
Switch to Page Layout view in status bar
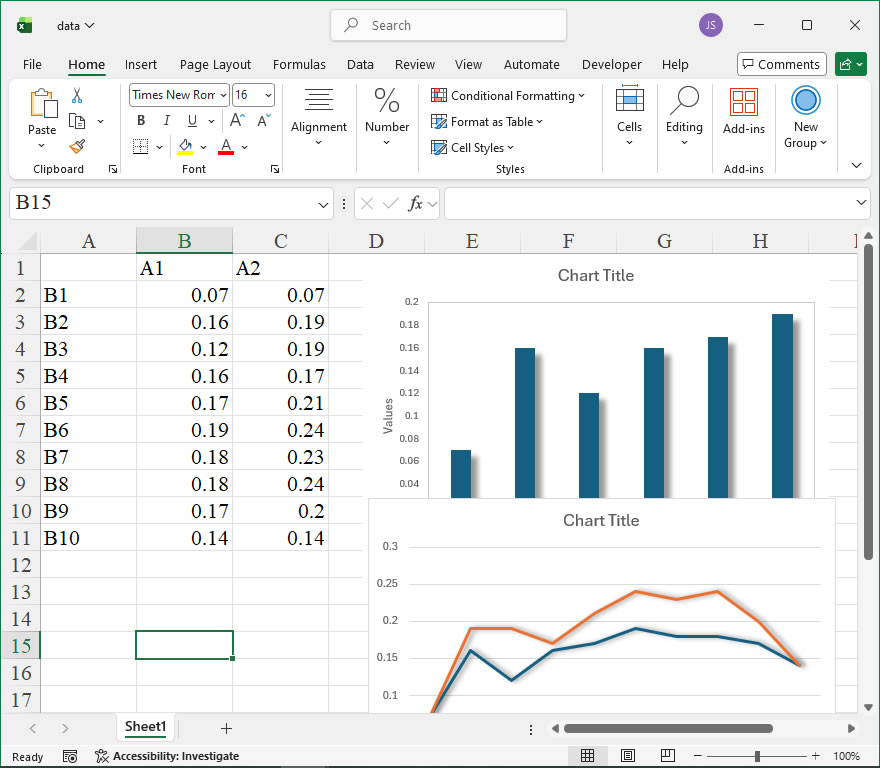point(628,756)
